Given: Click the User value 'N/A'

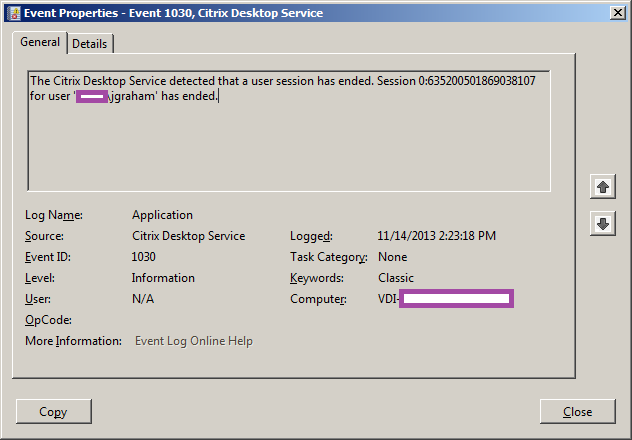Looking at the screenshot, I should (x=143, y=299).
